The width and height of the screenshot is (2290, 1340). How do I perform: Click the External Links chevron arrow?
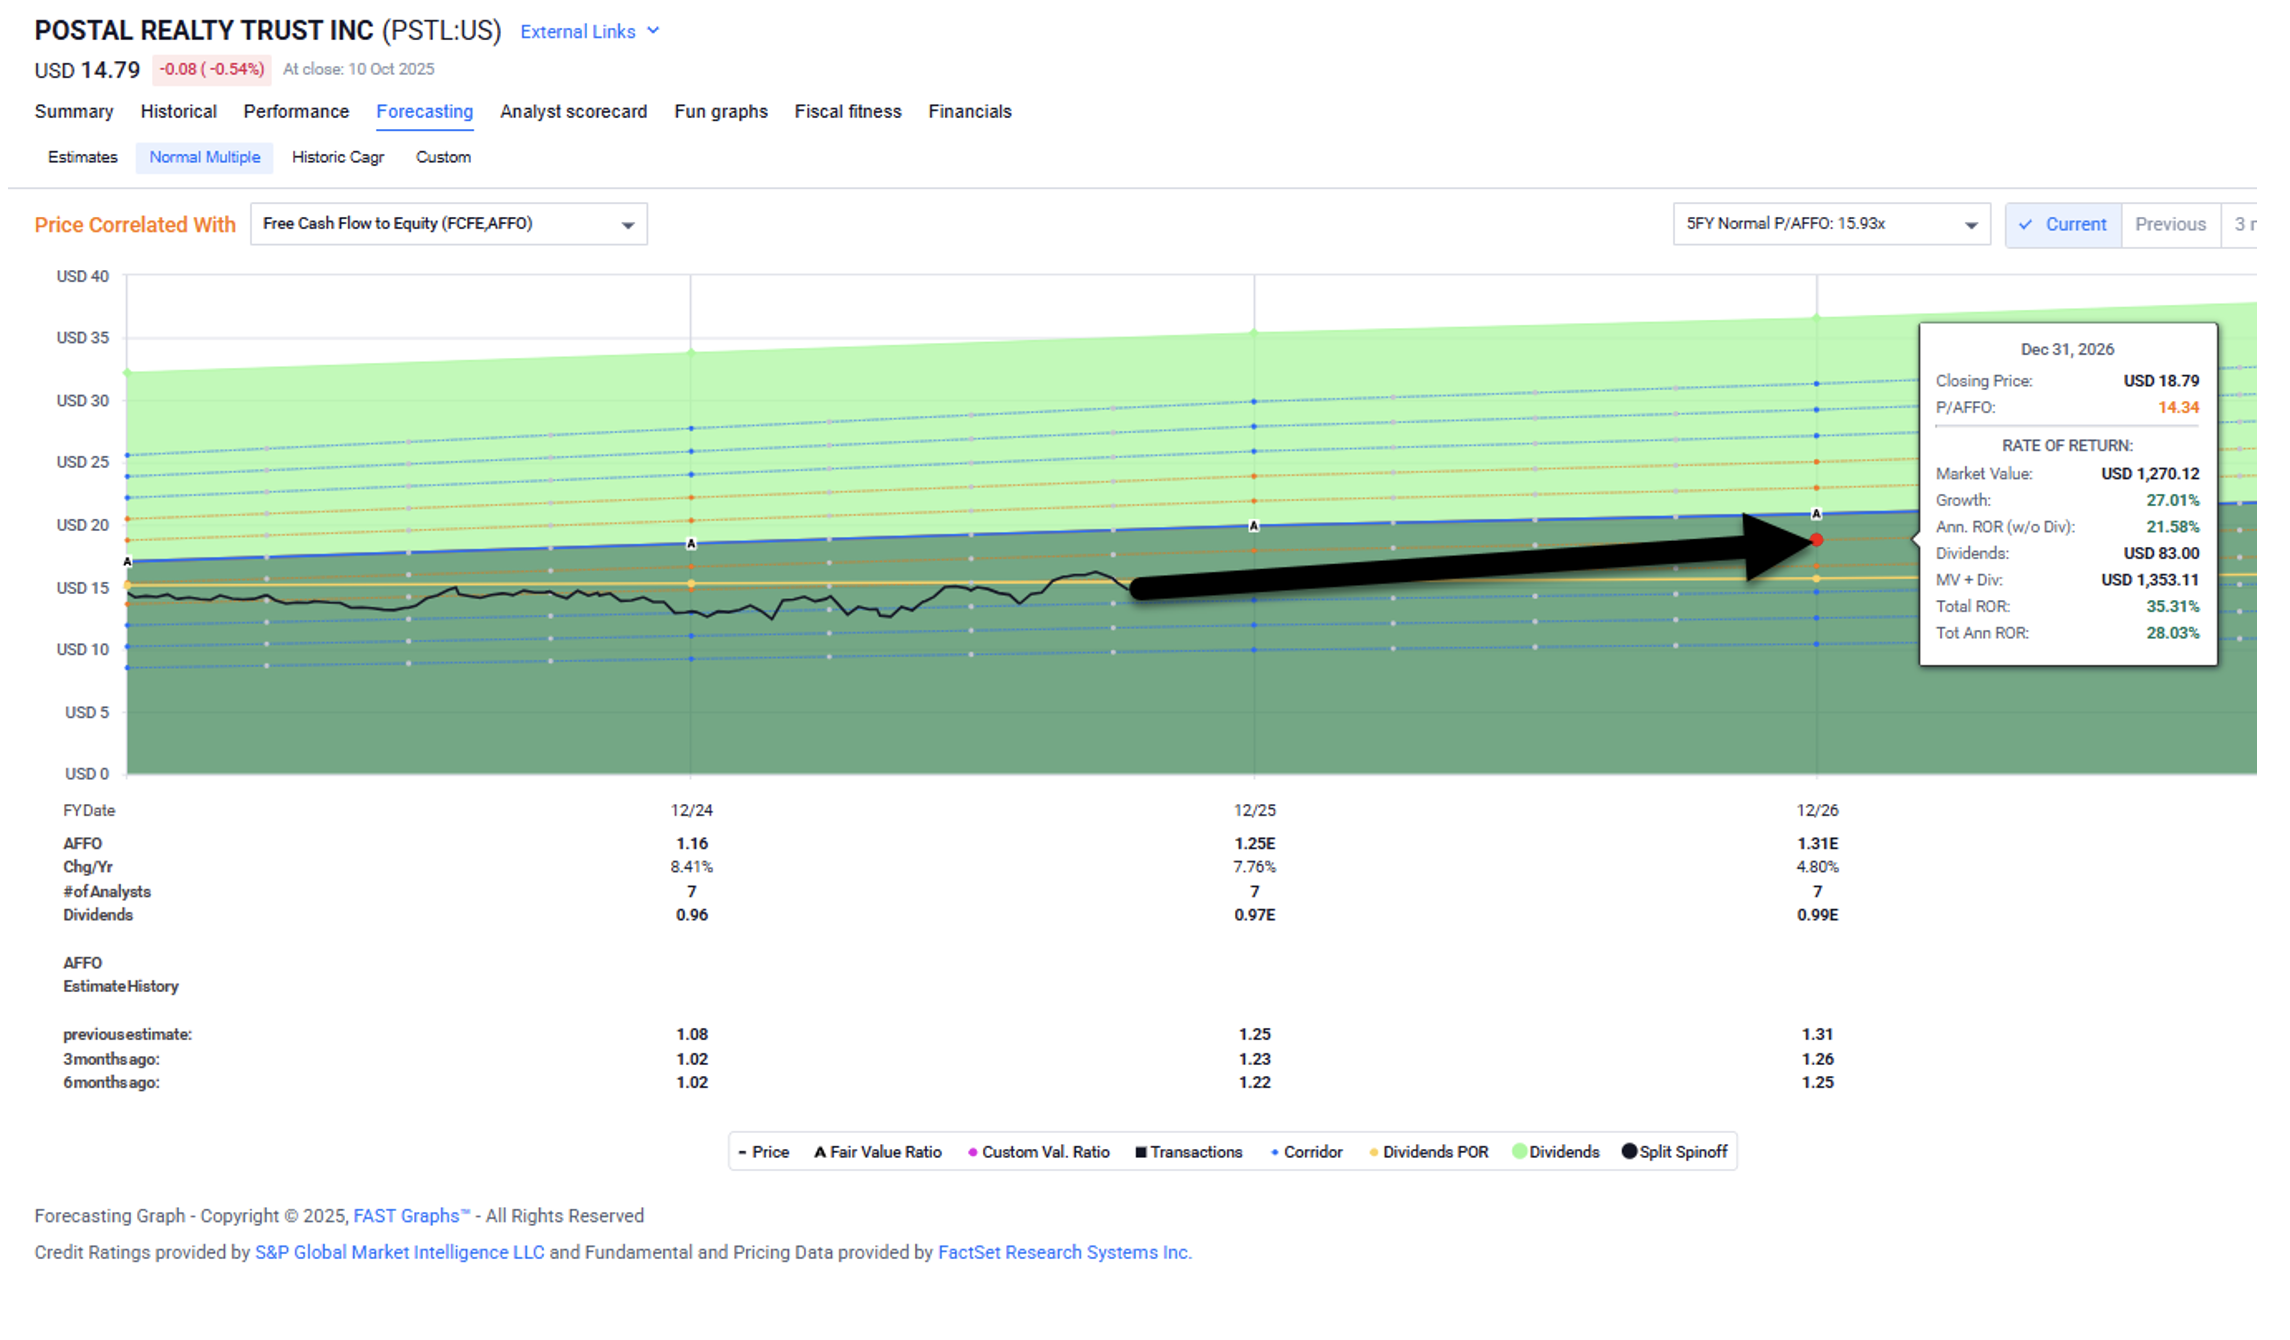(x=653, y=31)
